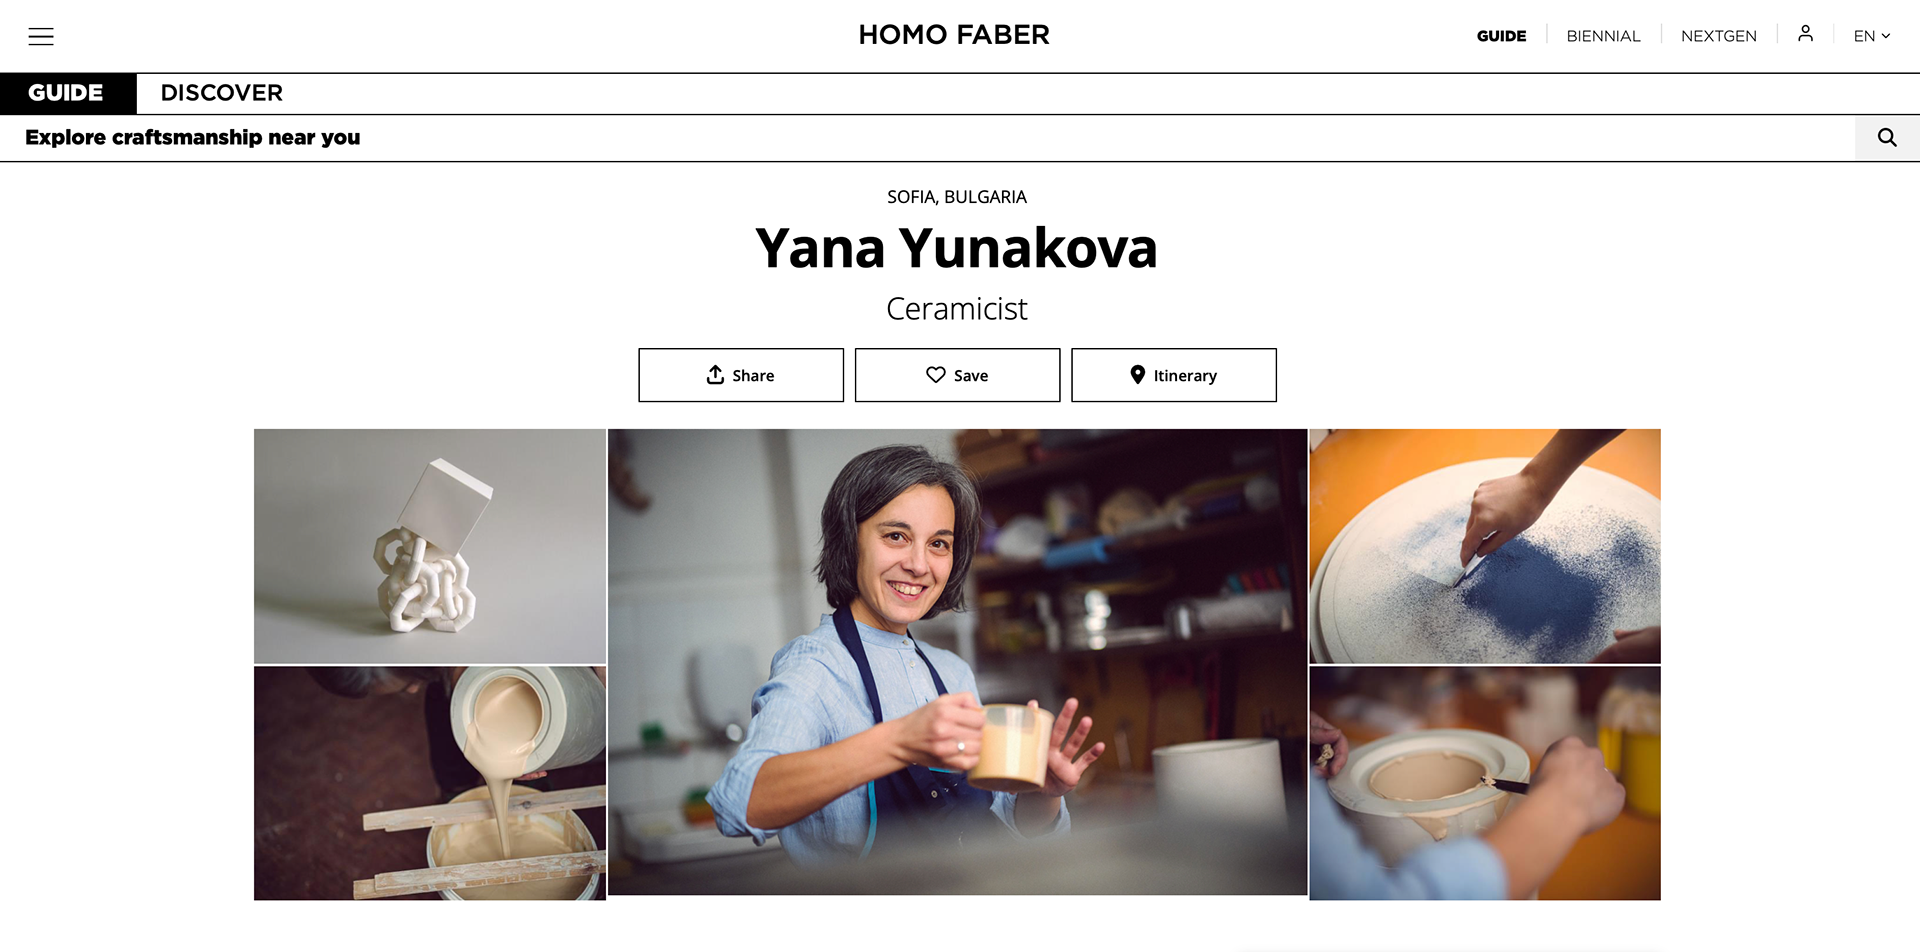
Task: Open NEXTGEN from top navigation
Action: [1718, 36]
